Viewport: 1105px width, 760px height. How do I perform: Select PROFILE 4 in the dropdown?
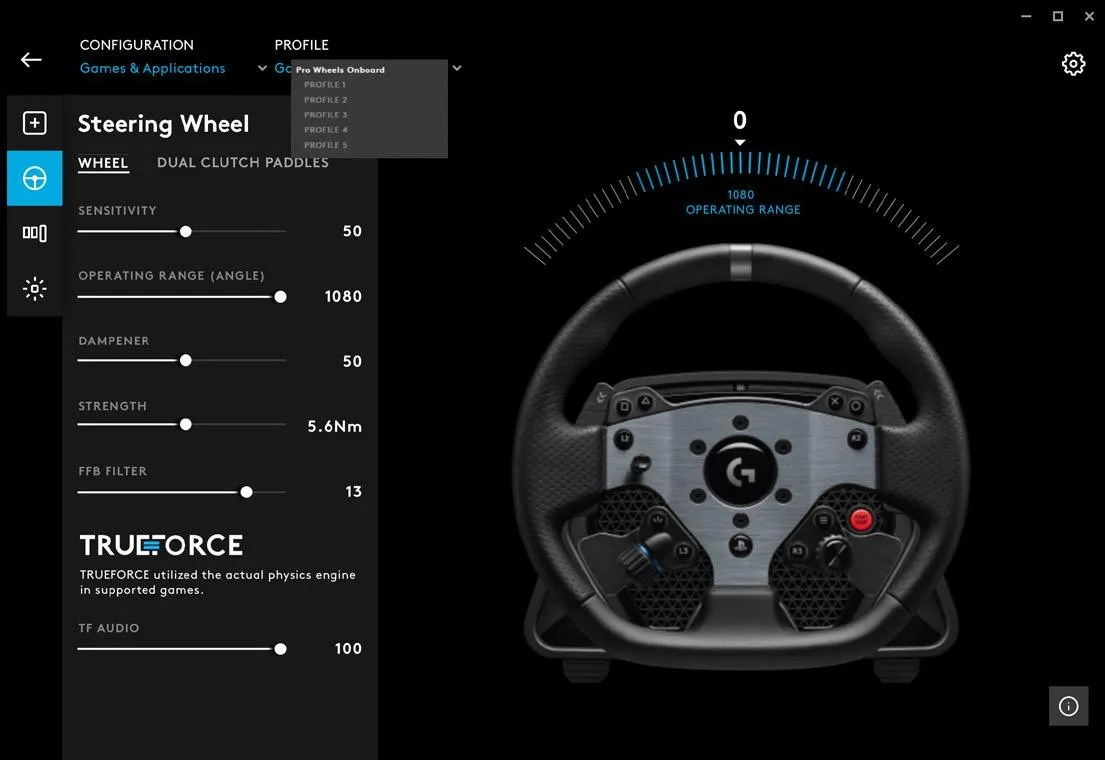click(x=326, y=130)
